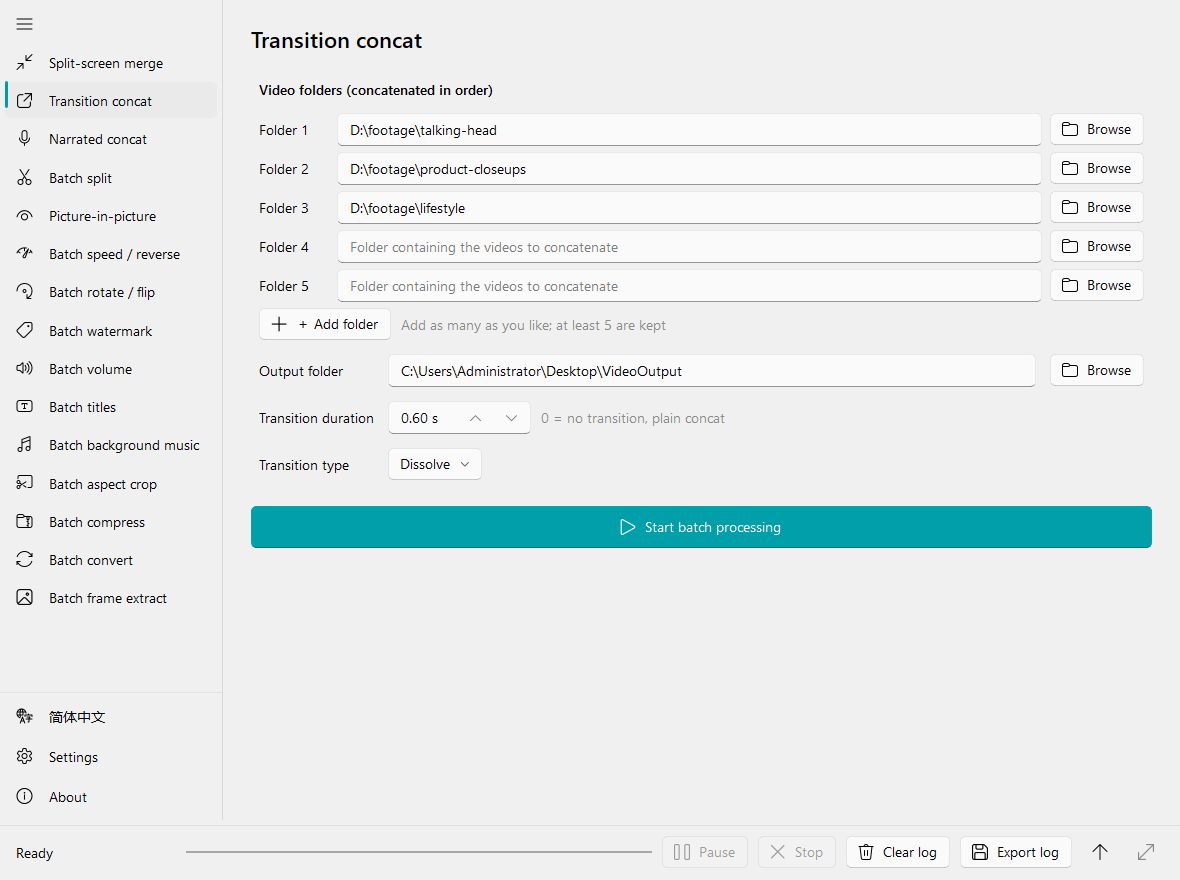Open Narrated concat page
This screenshot has height=880, width=1180.
[x=111, y=139]
